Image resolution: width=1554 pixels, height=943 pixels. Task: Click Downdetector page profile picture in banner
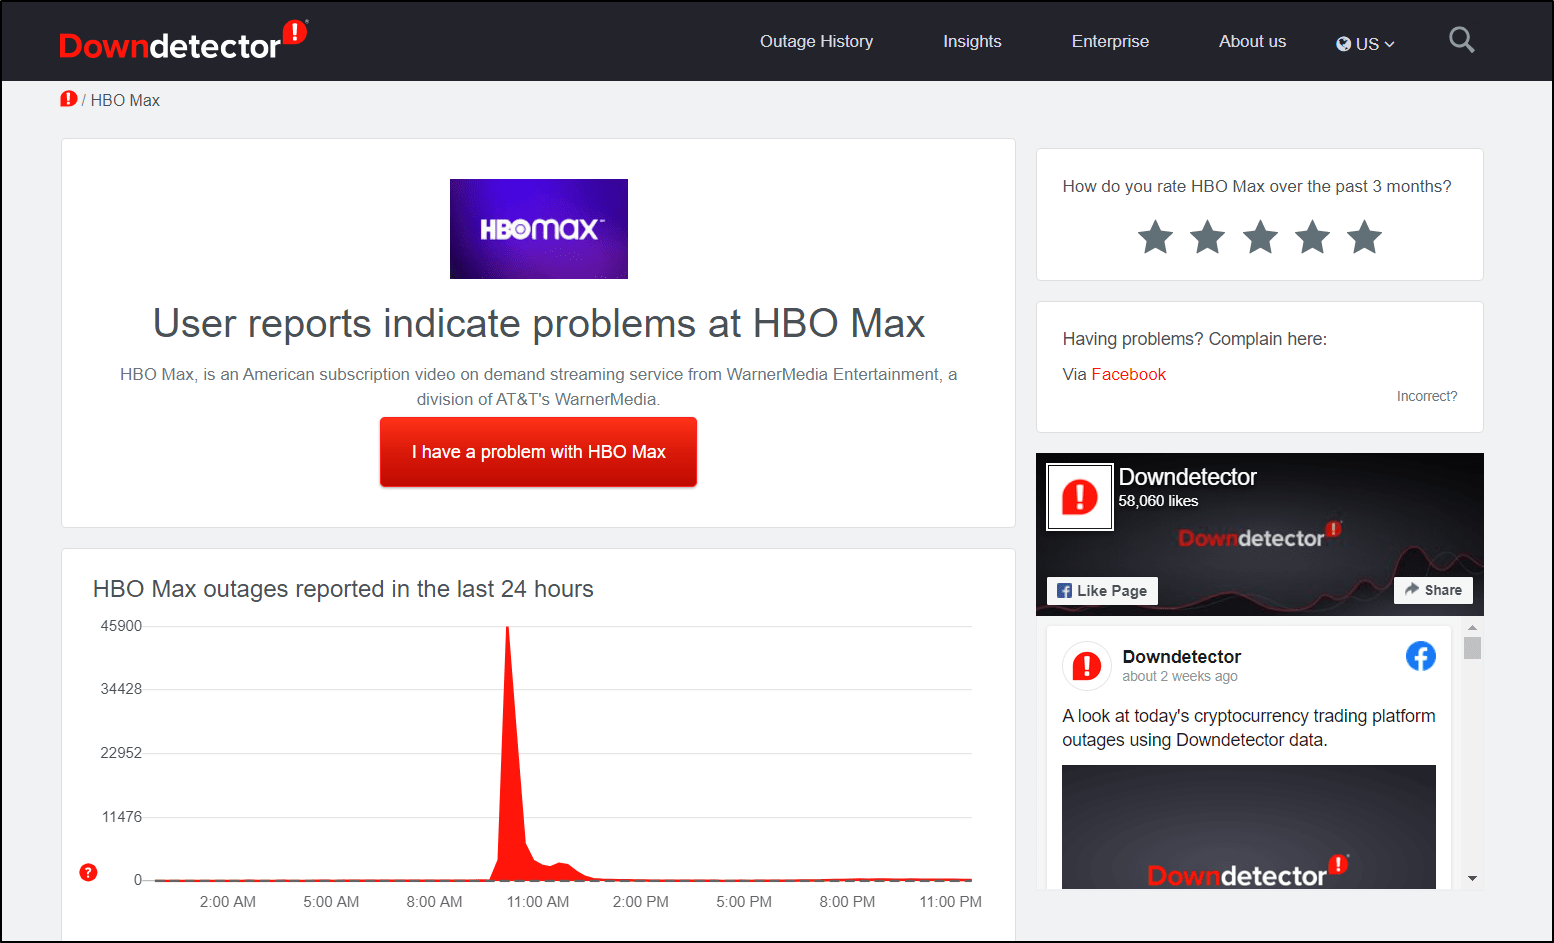click(1079, 497)
